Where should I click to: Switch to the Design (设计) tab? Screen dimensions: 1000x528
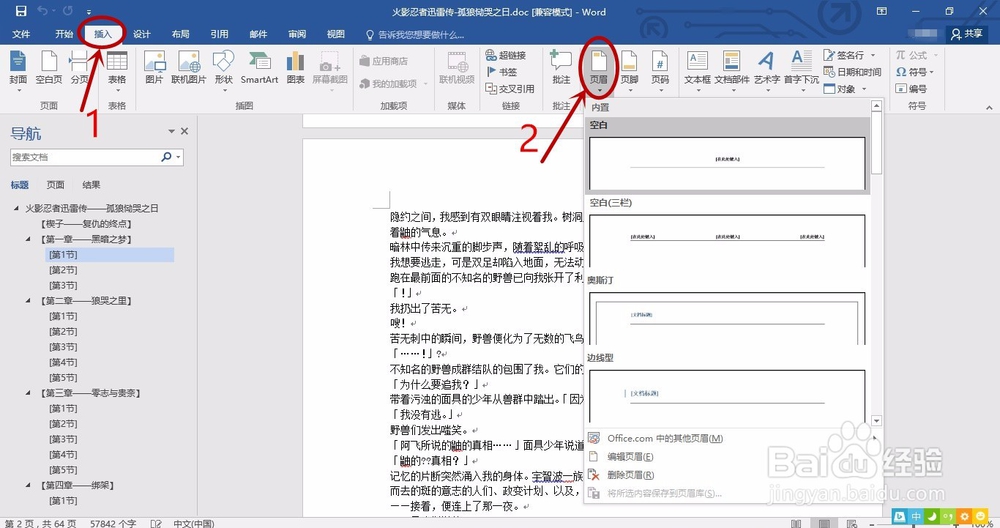point(142,34)
